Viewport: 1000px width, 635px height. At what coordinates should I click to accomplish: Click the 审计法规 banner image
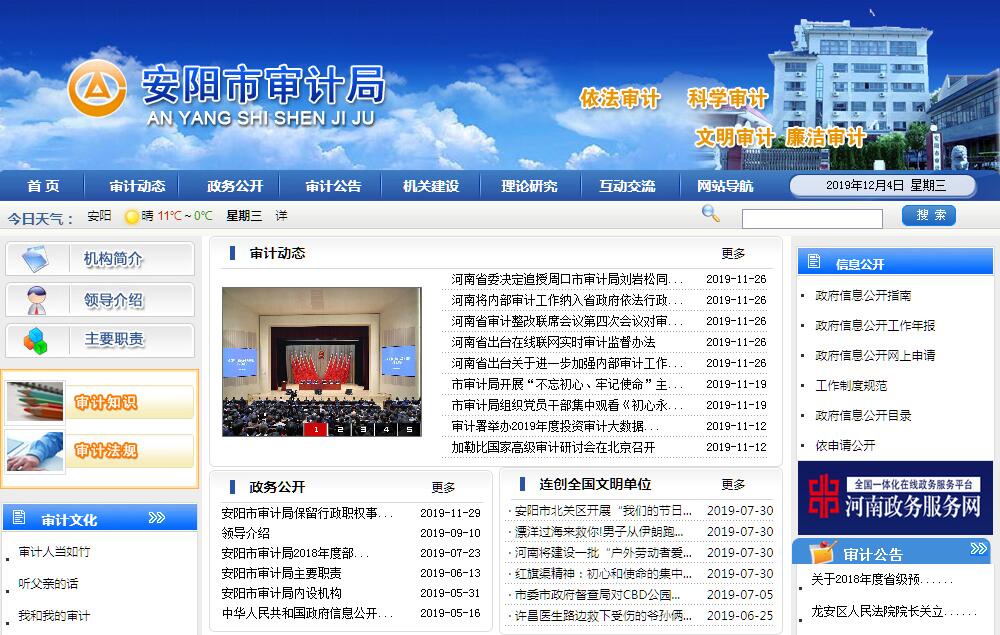click(100, 450)
